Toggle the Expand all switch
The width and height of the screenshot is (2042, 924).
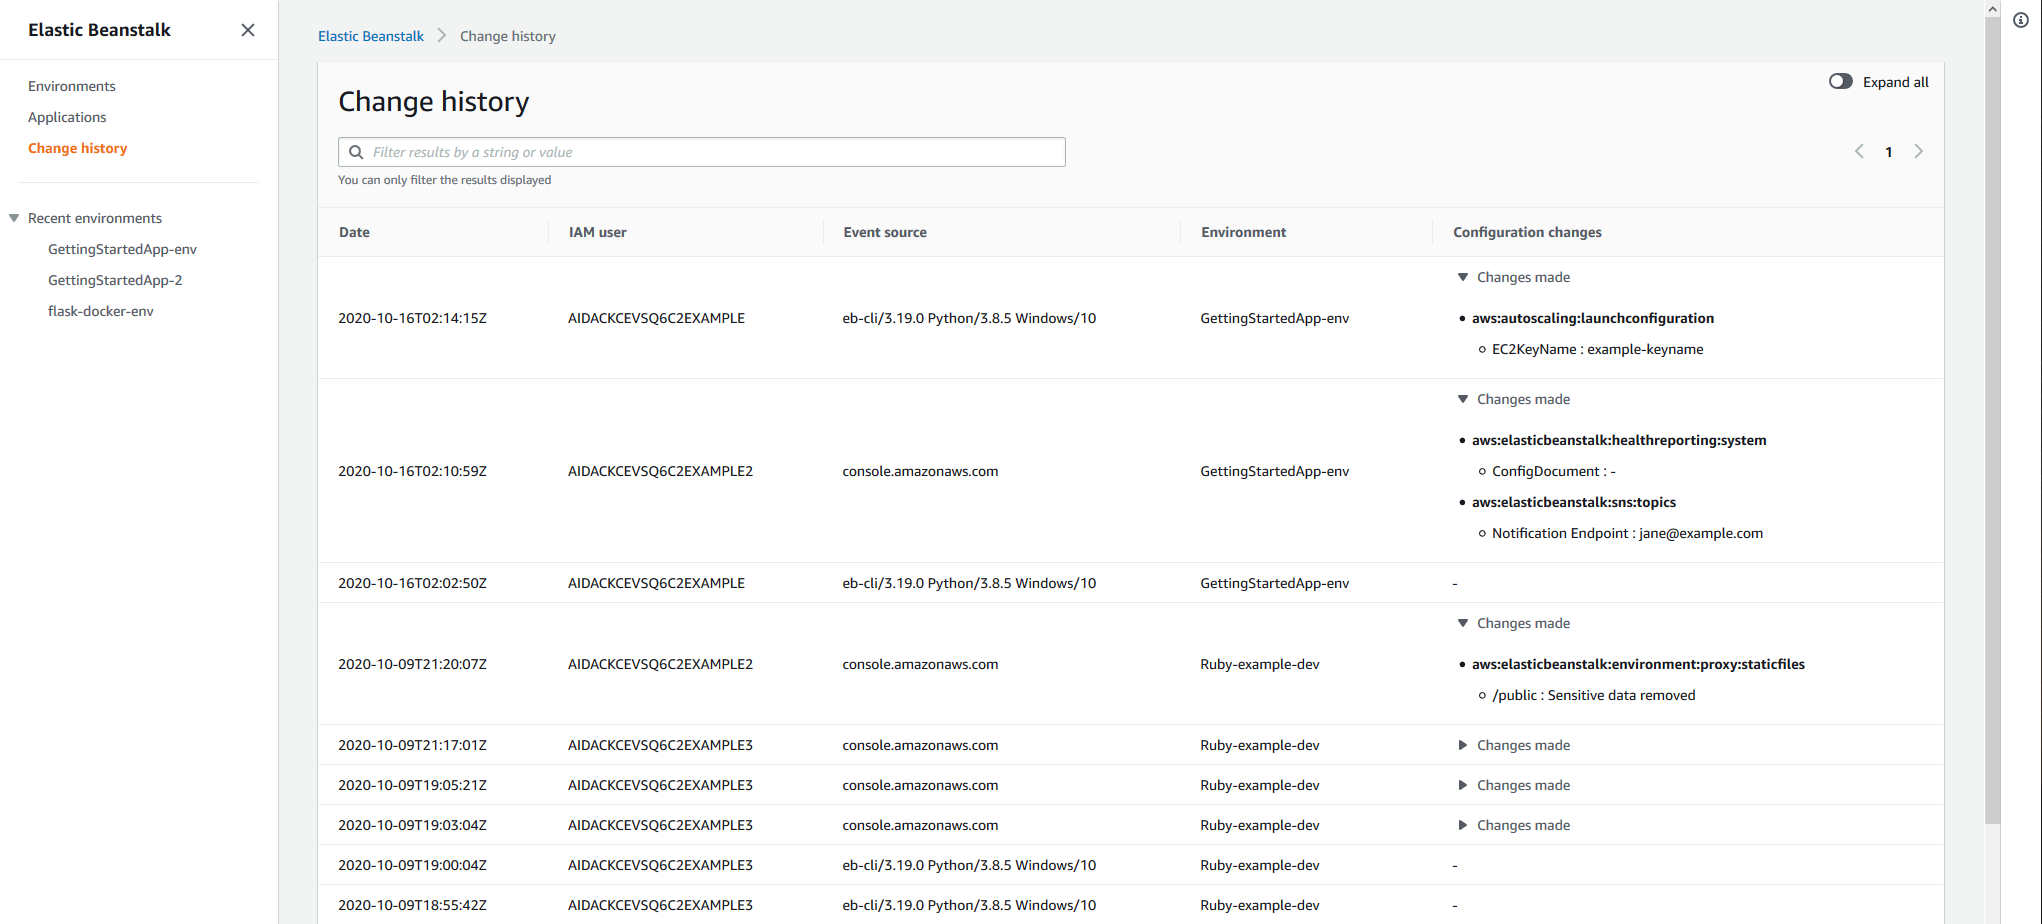pyautogui.click(x=1840, y=82)
